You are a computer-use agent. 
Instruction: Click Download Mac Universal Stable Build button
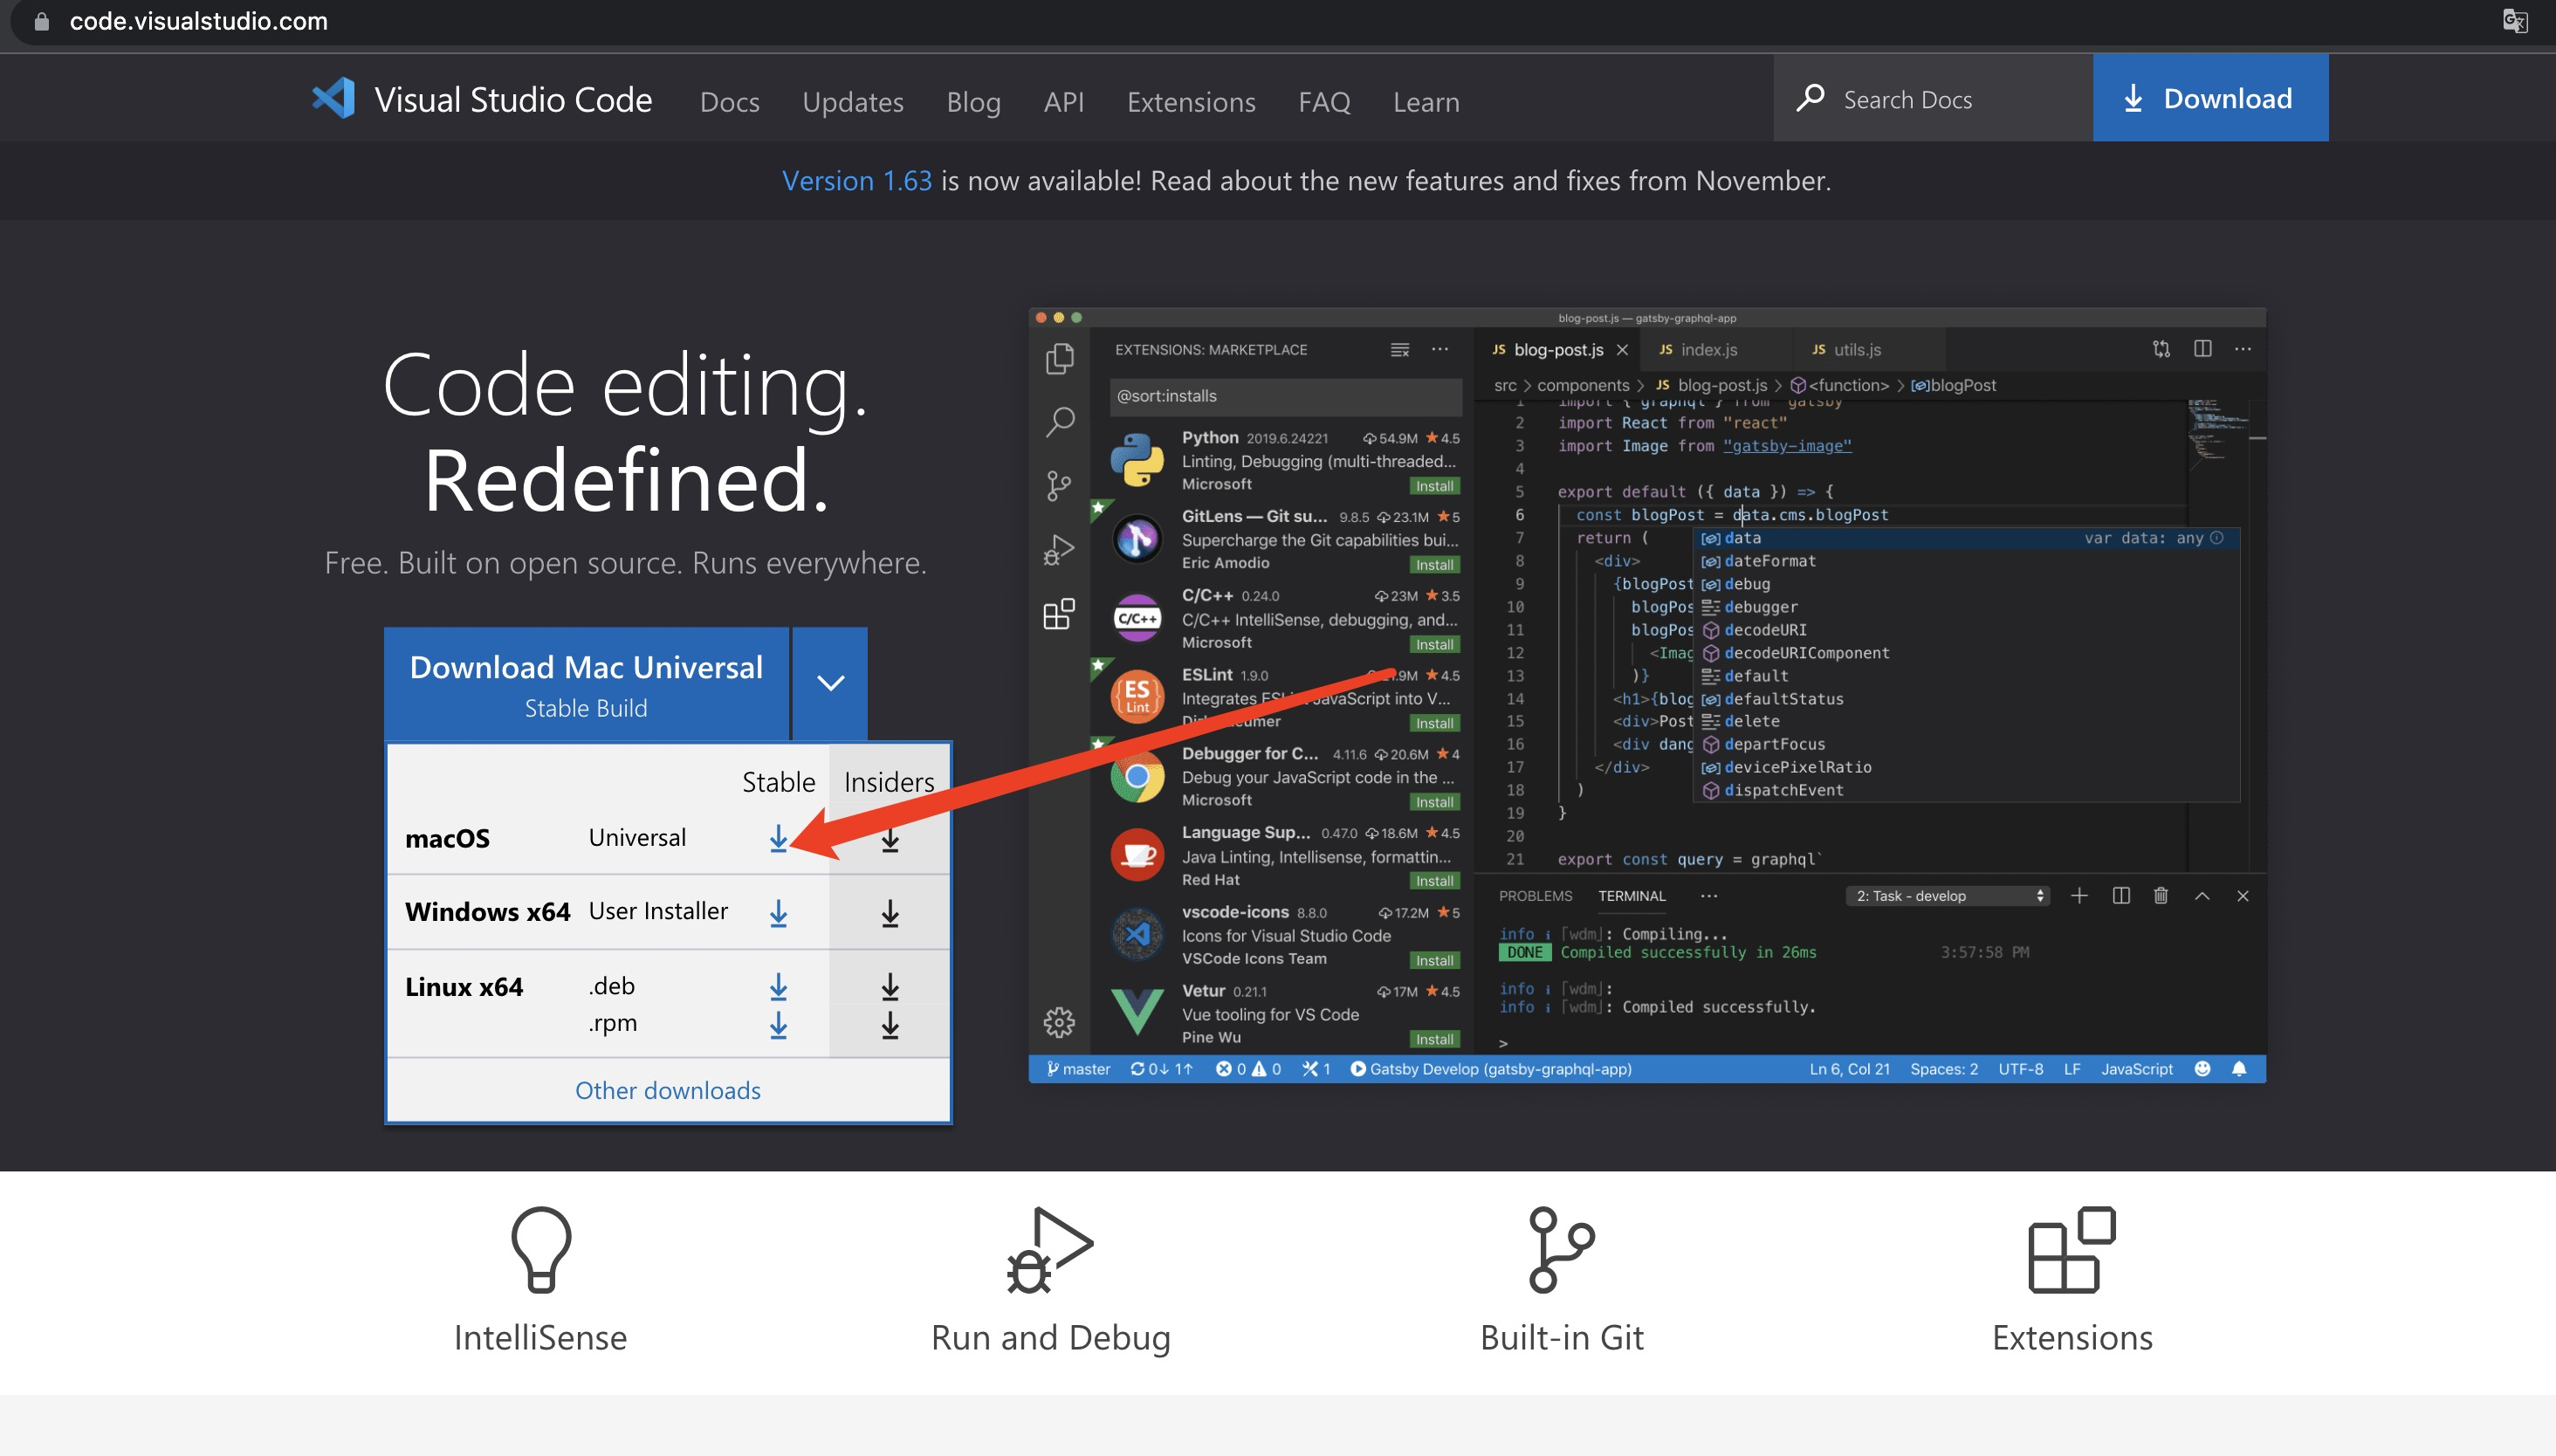point(587,684)
